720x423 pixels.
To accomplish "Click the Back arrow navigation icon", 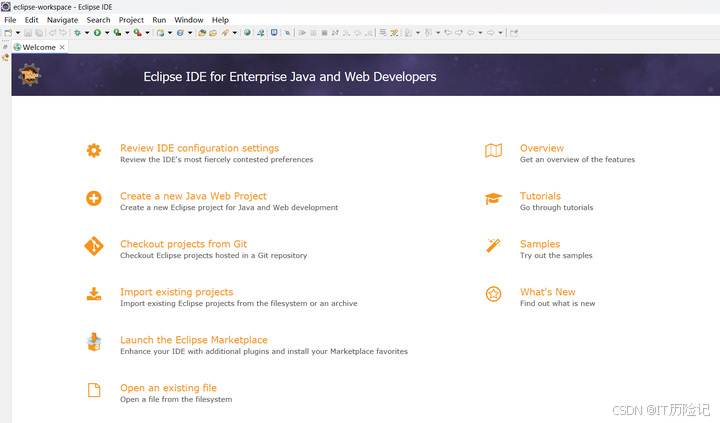I will point(470,33).
